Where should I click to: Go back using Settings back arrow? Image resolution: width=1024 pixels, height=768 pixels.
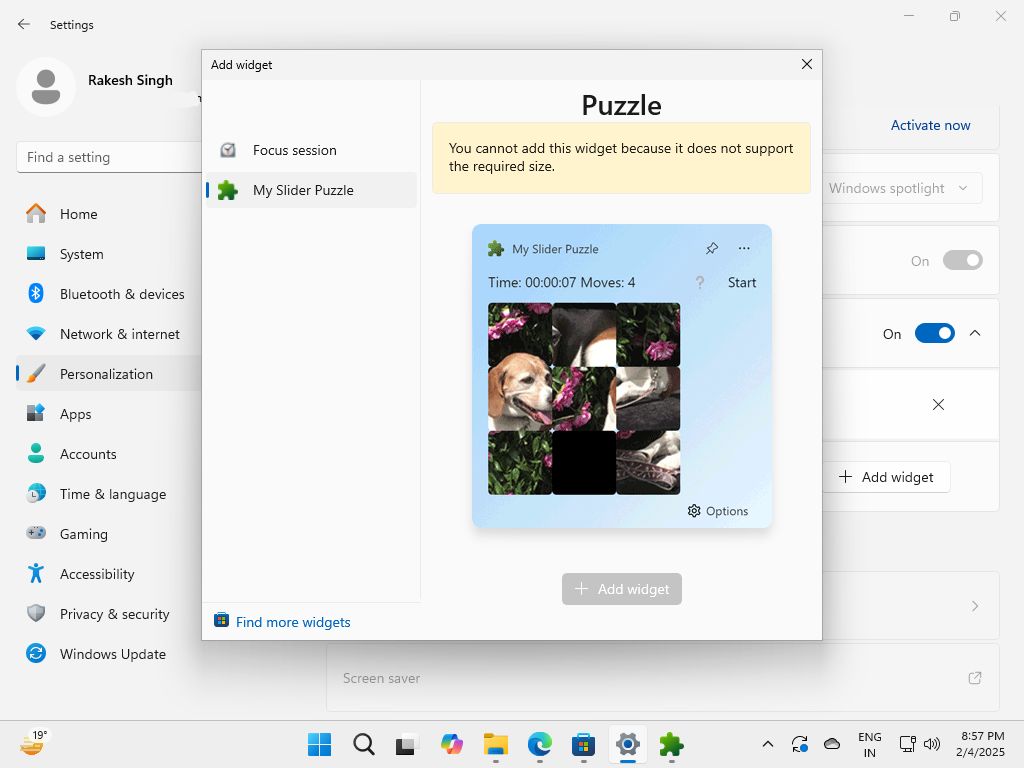[x=24, y=24]
